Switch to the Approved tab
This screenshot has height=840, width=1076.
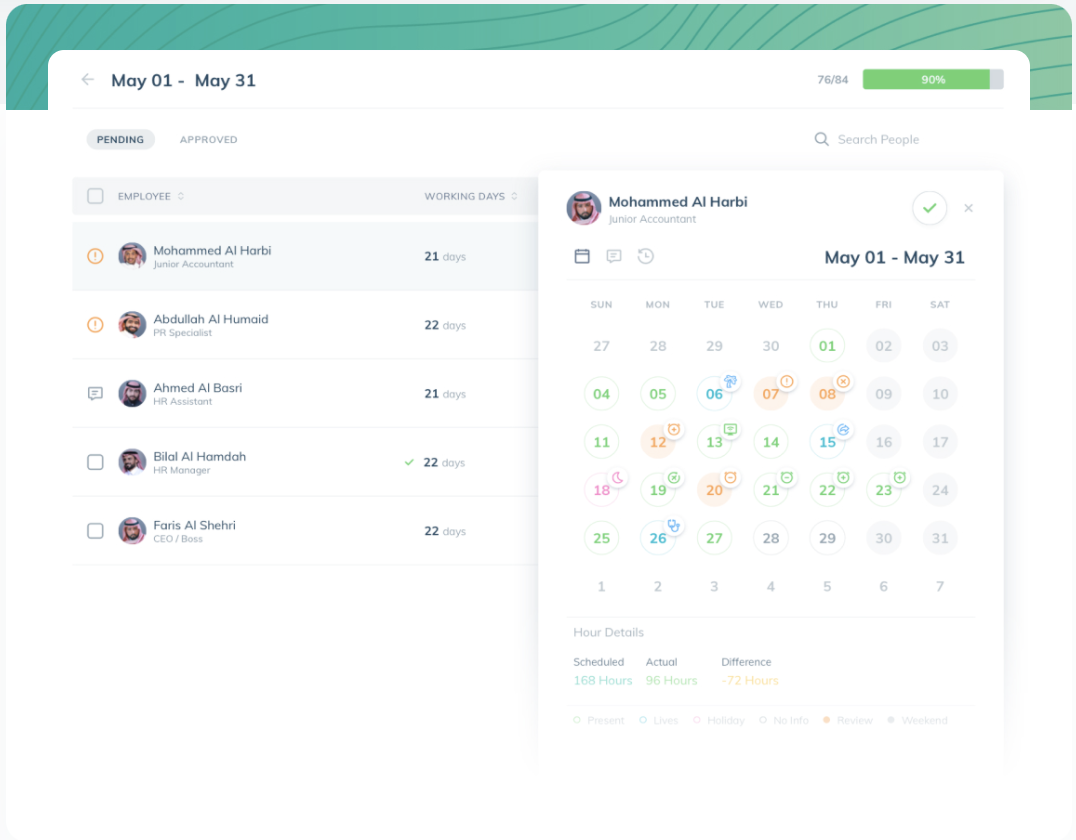(x=208, y=139)
